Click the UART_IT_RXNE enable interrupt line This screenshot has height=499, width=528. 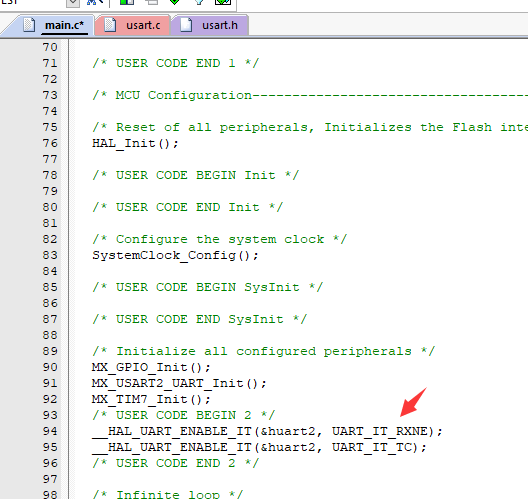(267, 431)
